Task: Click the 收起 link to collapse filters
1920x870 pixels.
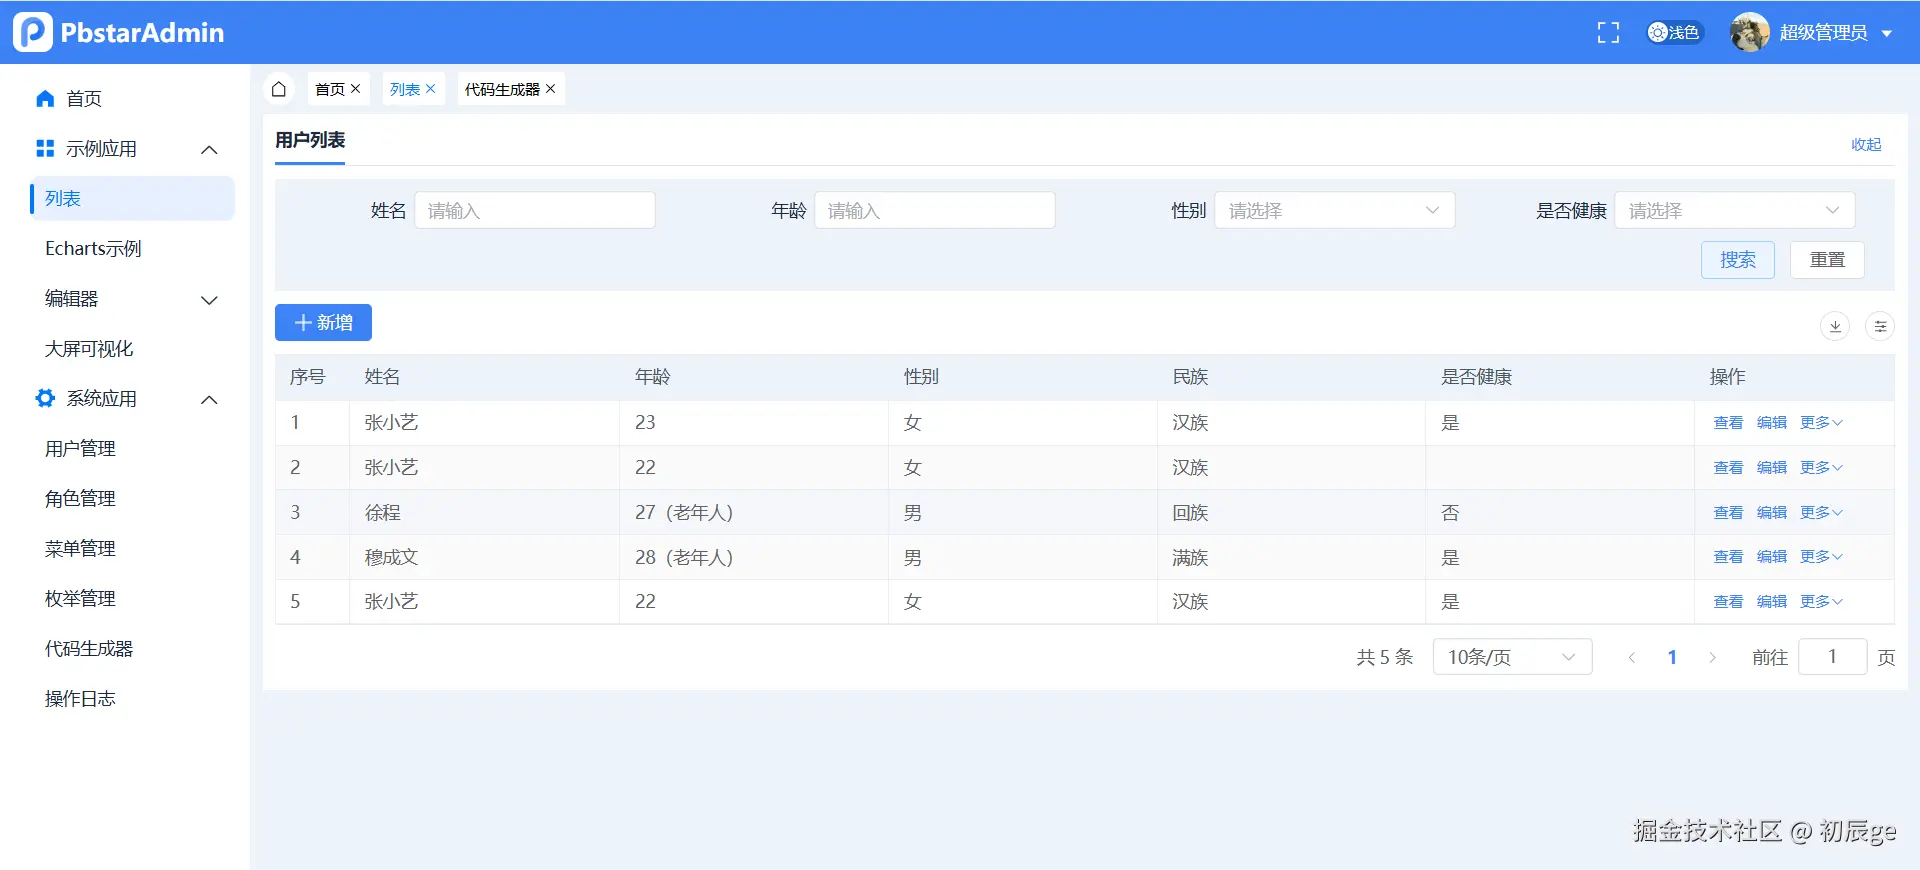Action: [x=1866, y=144]
